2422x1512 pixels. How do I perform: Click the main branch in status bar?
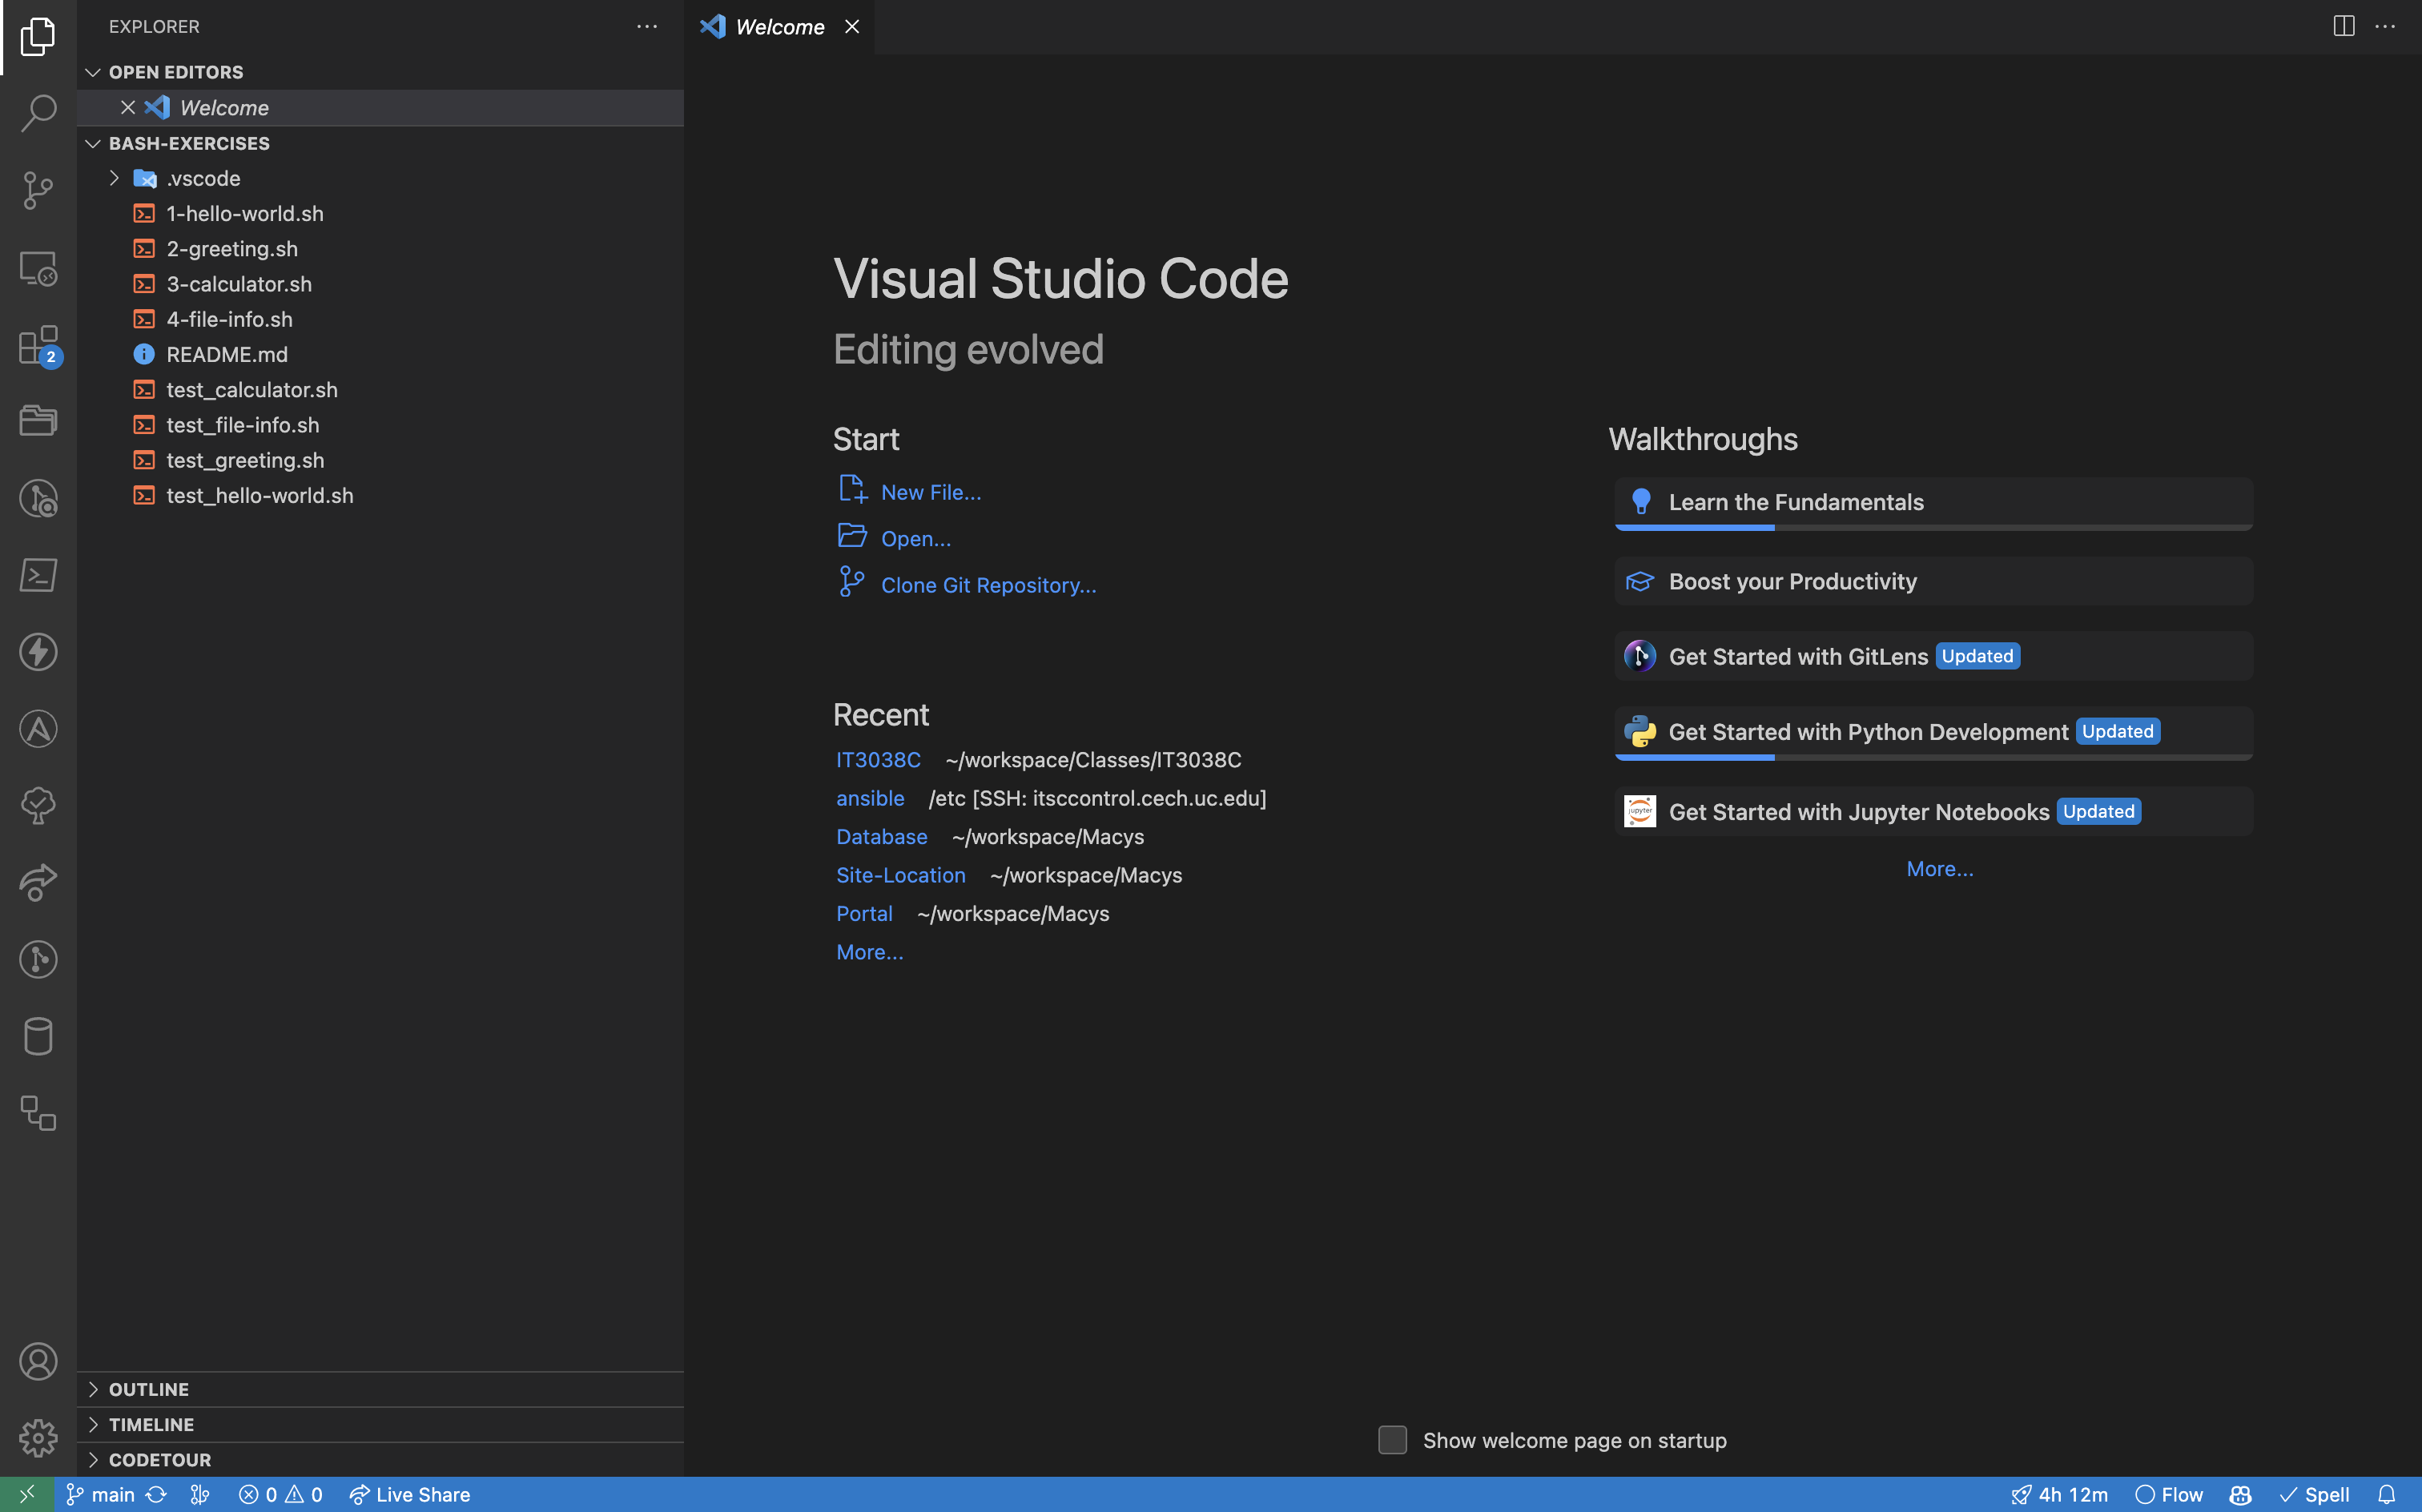(x=100, y=1494)
